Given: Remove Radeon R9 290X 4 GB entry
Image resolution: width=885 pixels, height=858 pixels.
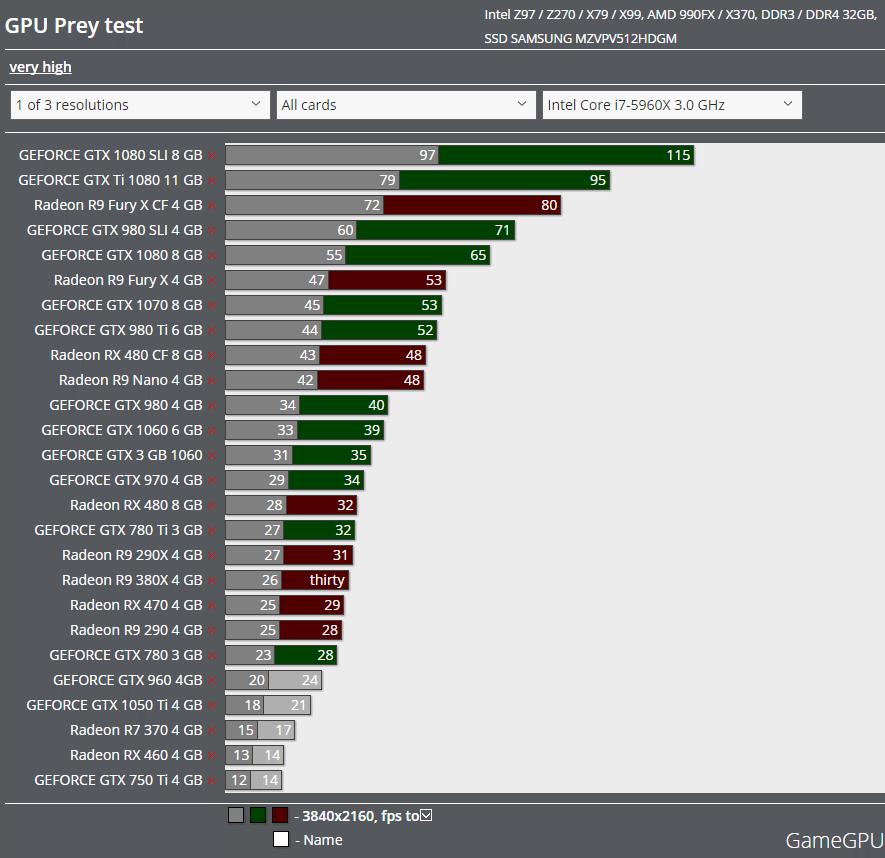Looking at the screenshot, I should click(x=212, y=555).
